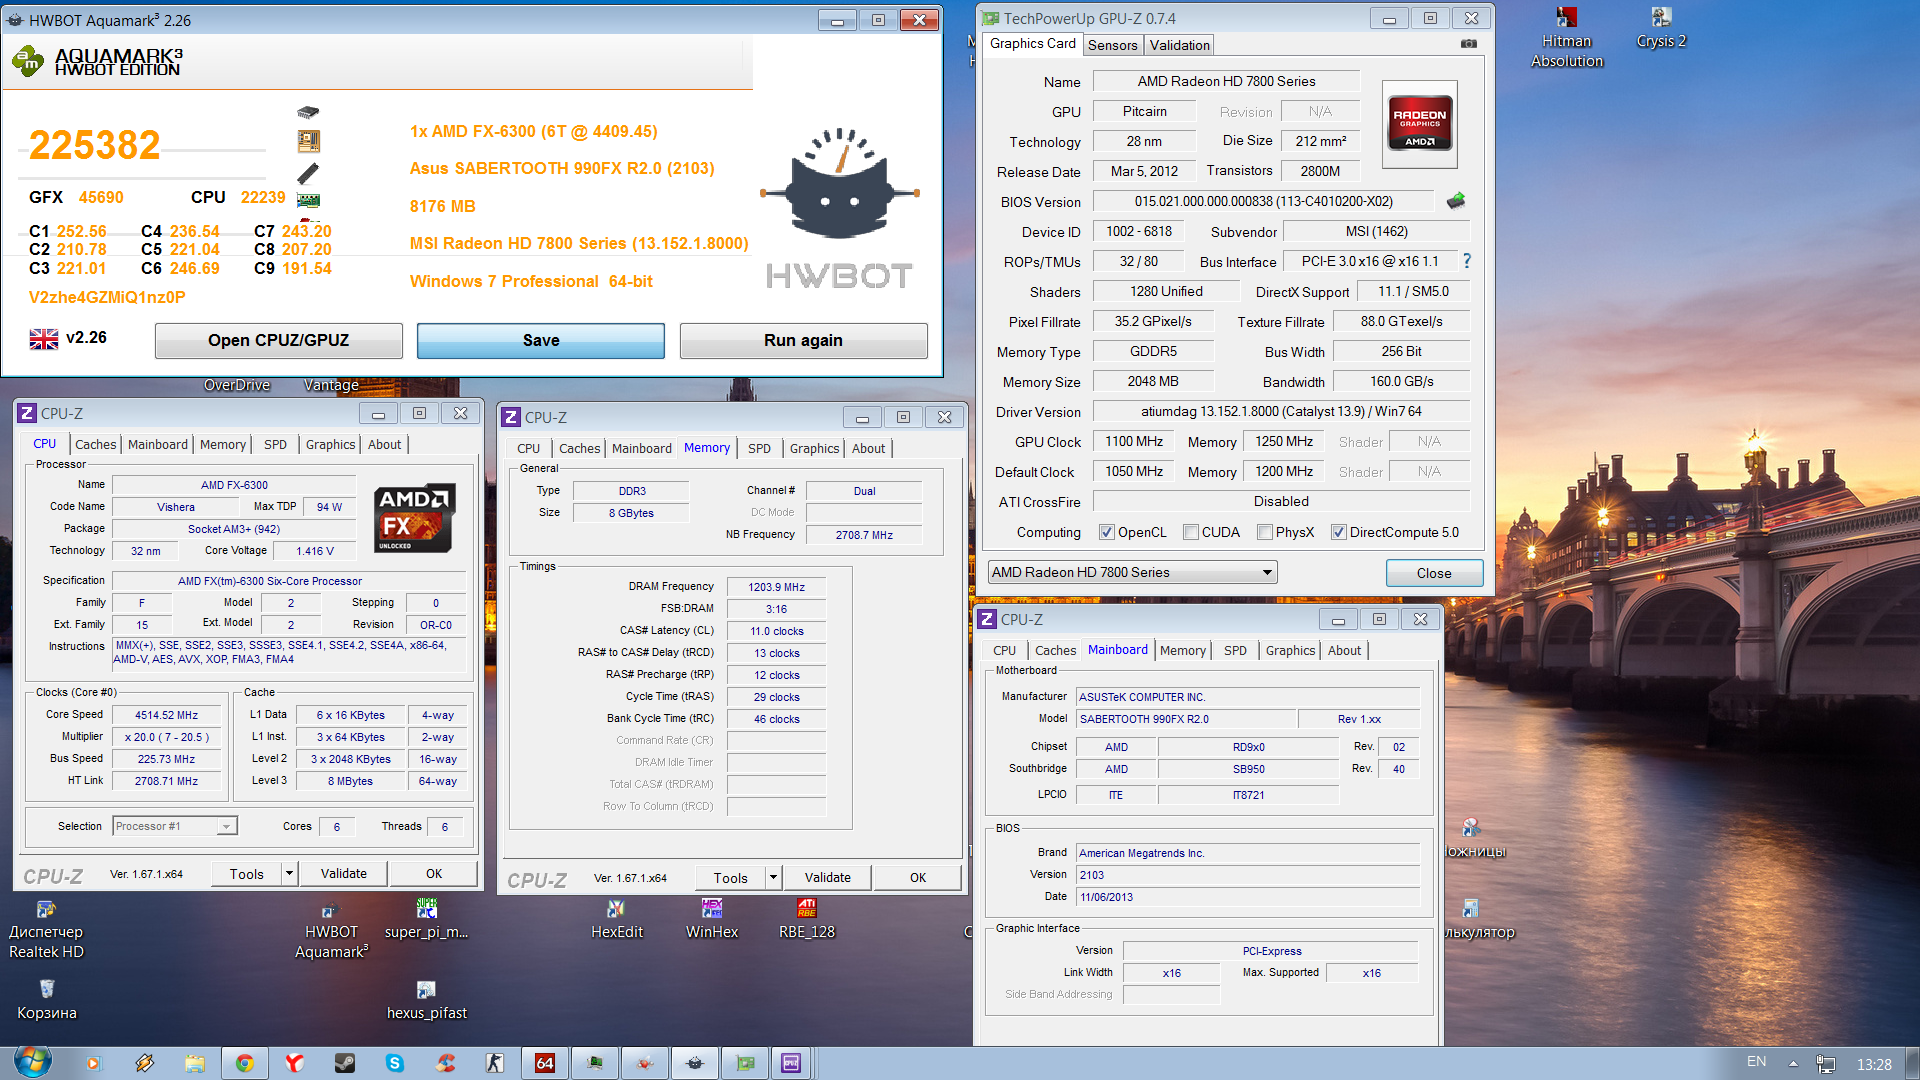
Task: Open About tab in the CPU-Z CPU window
Action: [x=384, y=444]
